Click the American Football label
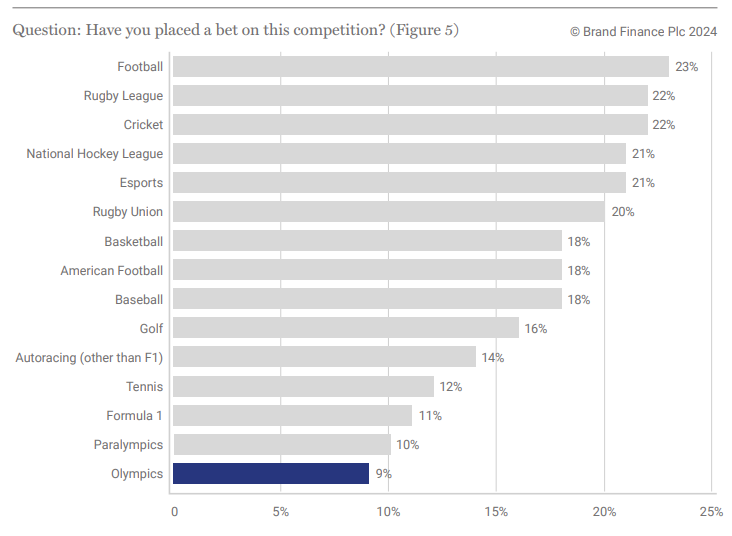 [111, 270]
